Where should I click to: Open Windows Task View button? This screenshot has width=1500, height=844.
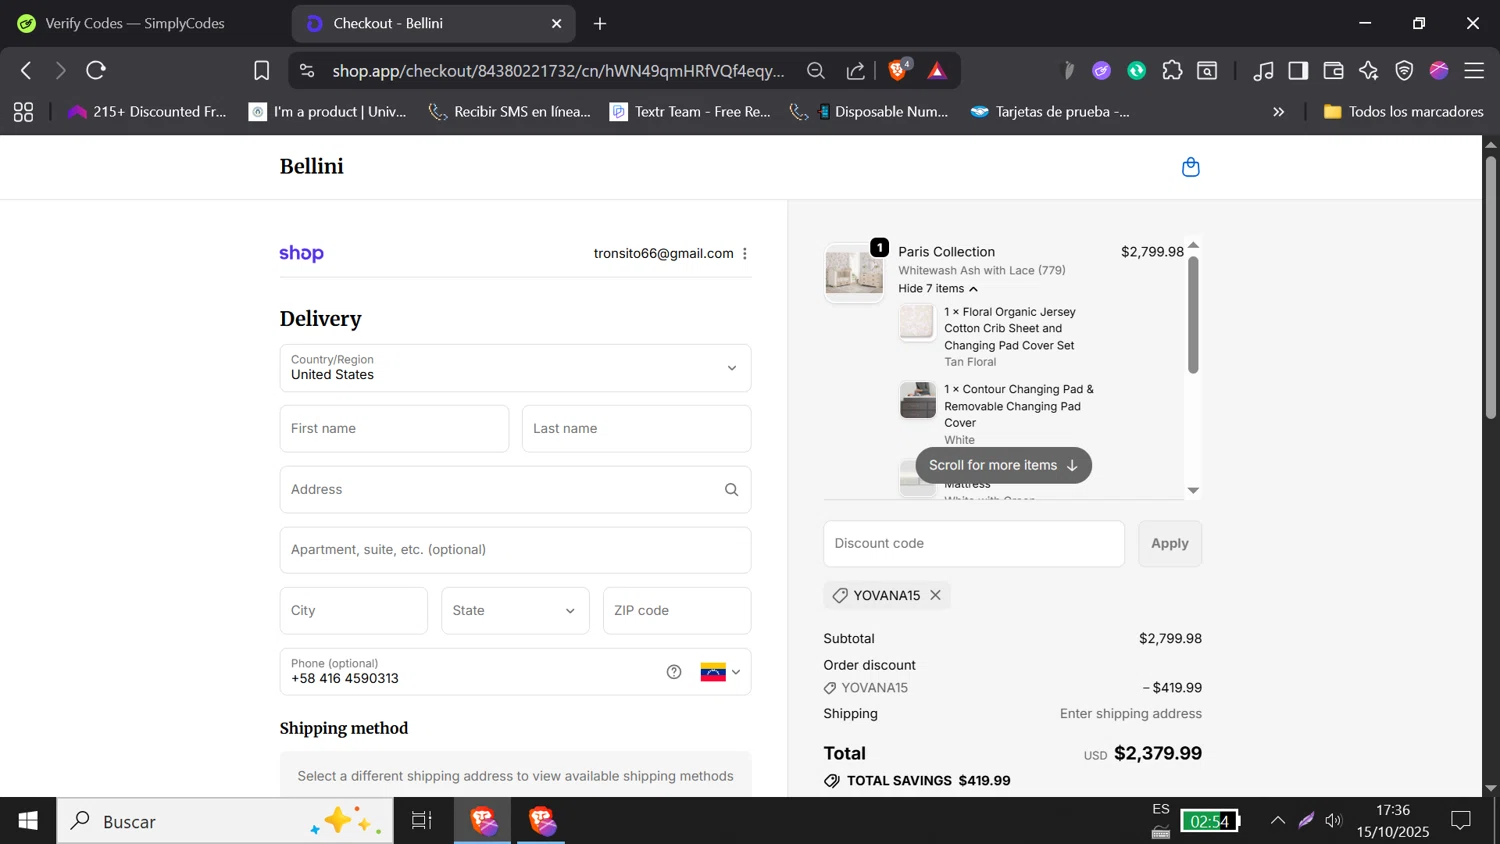click(421, 821)
